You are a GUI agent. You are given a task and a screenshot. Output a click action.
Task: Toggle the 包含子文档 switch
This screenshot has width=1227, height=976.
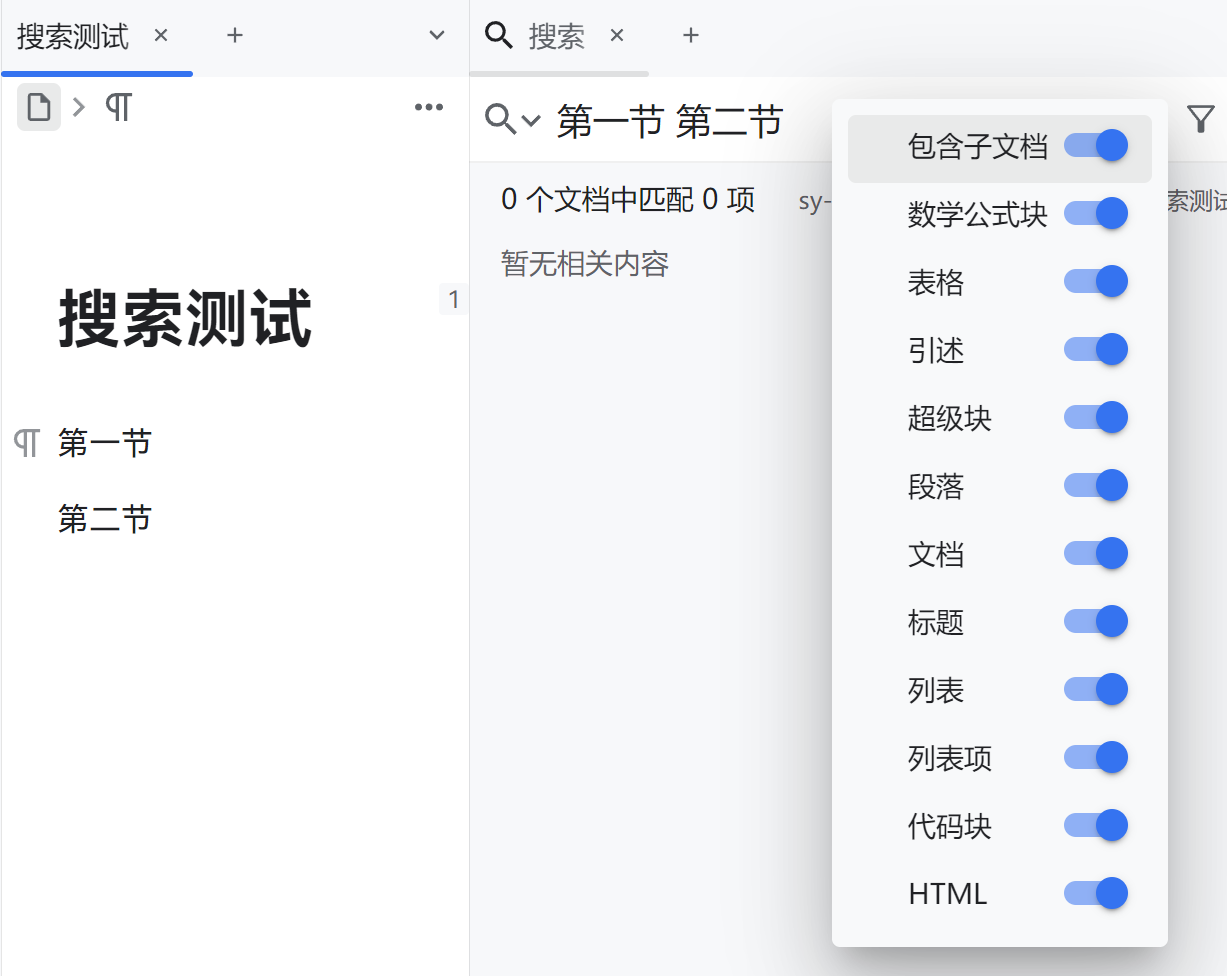tap(1096, 146)
